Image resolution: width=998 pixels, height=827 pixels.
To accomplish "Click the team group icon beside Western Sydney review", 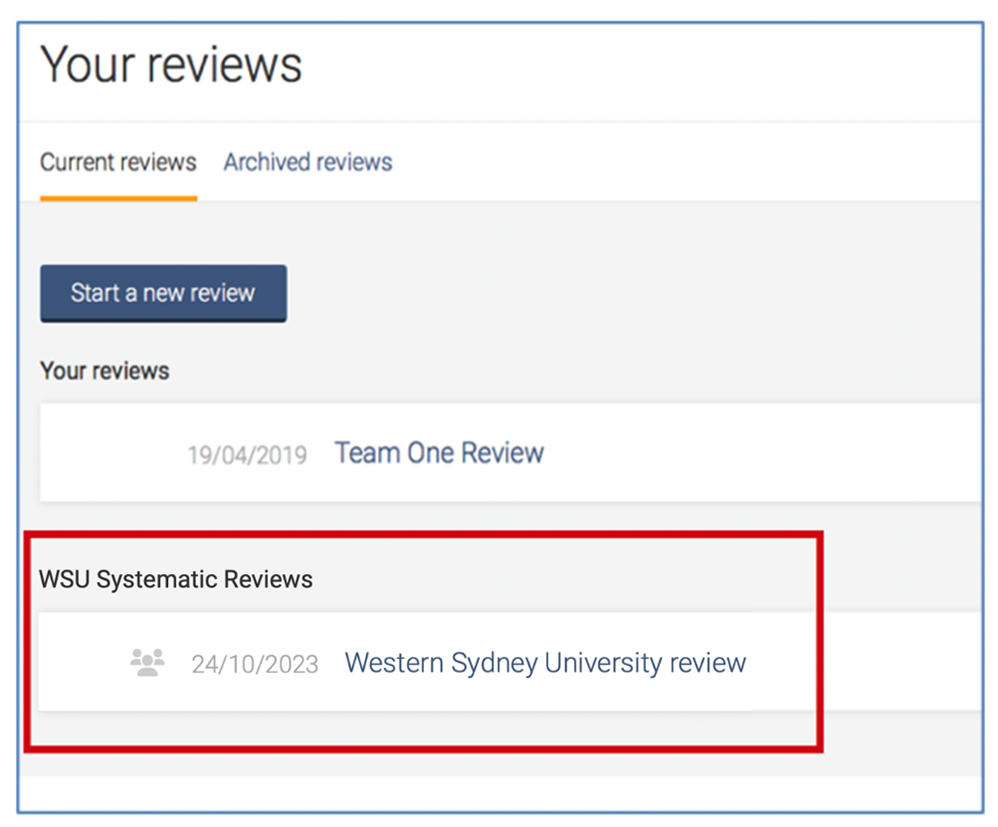I will [x=147, y=662].
